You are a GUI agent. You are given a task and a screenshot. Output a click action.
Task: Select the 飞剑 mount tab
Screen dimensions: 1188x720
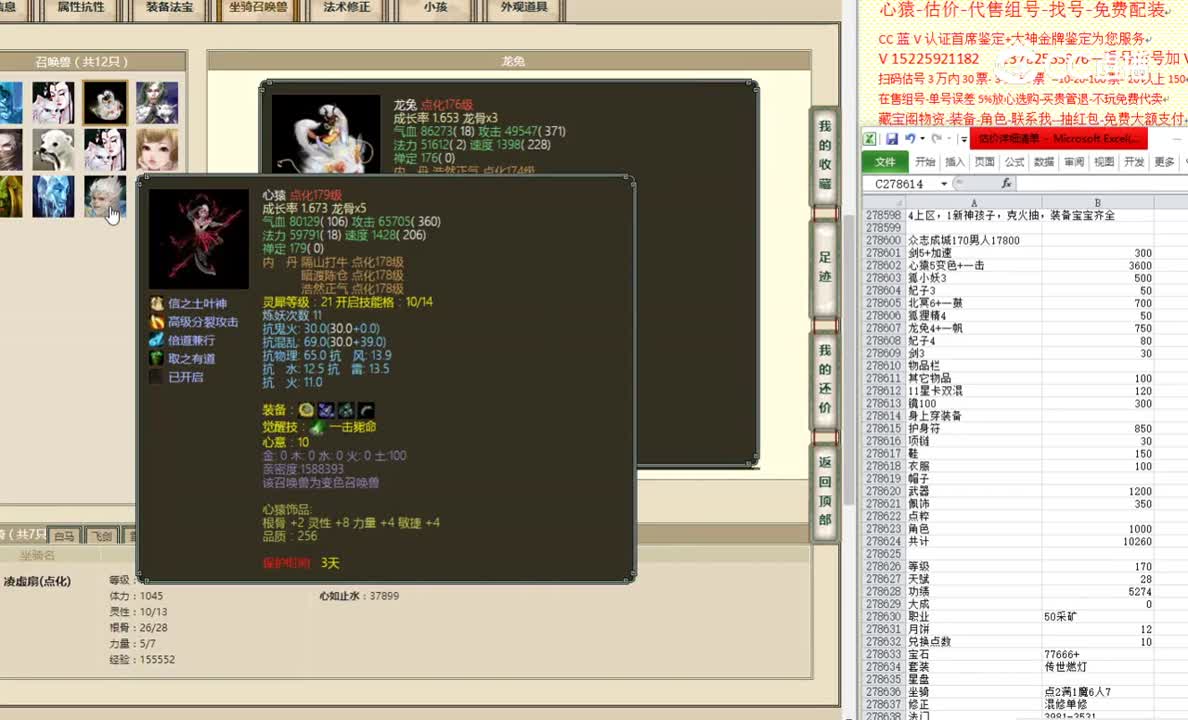[x=102, y=535]
